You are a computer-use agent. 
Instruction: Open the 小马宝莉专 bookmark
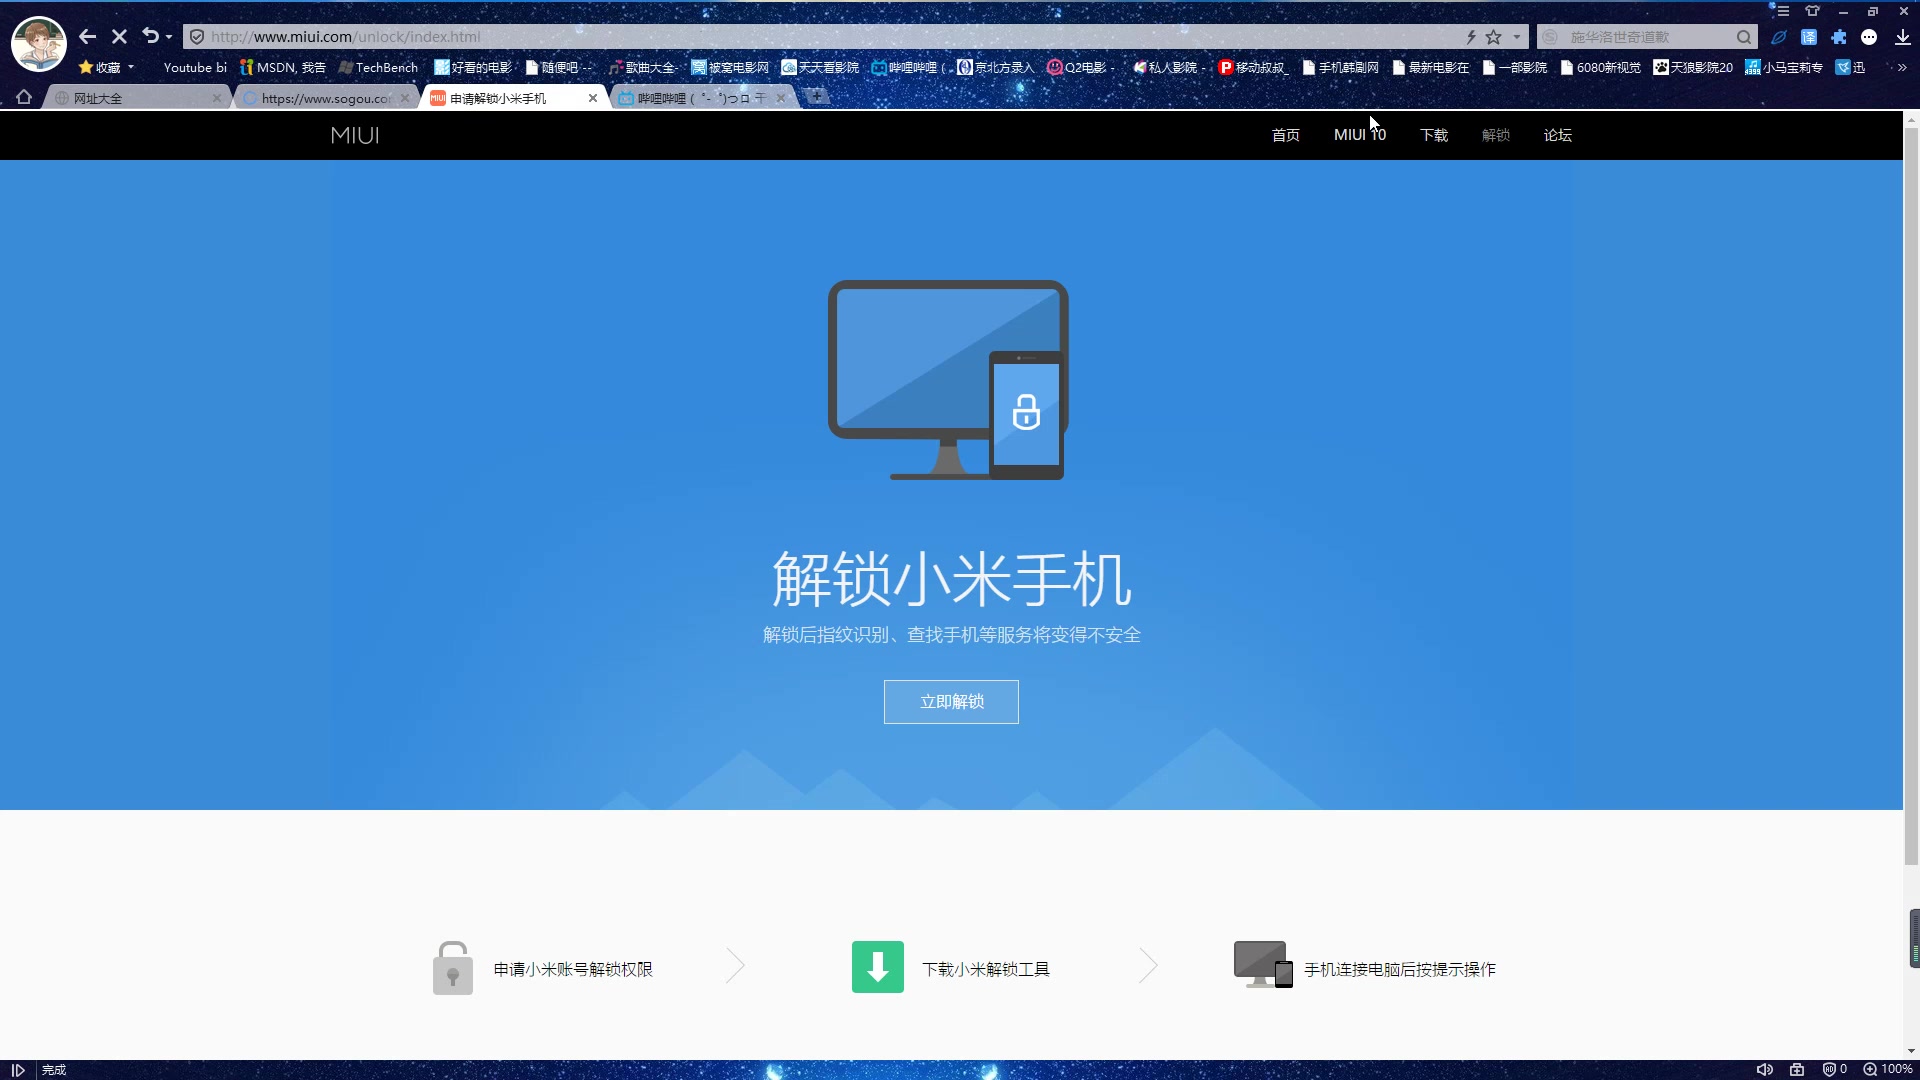1784,67
